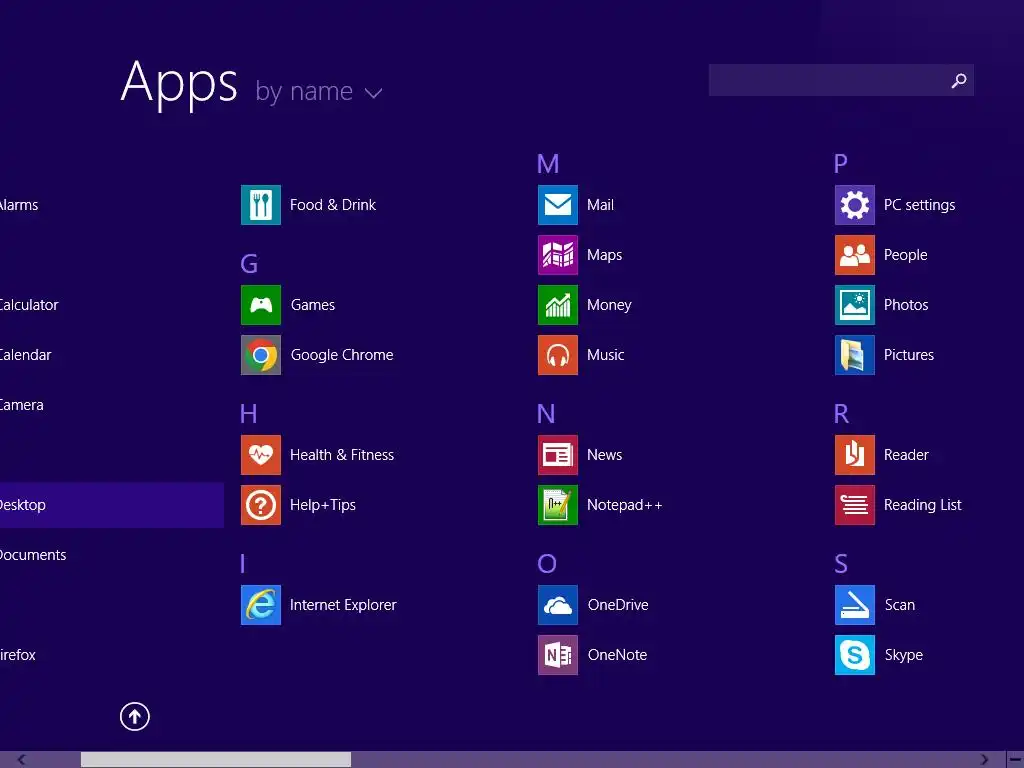
Task: Click the 'Reading List' label
Action: point(922,505)
